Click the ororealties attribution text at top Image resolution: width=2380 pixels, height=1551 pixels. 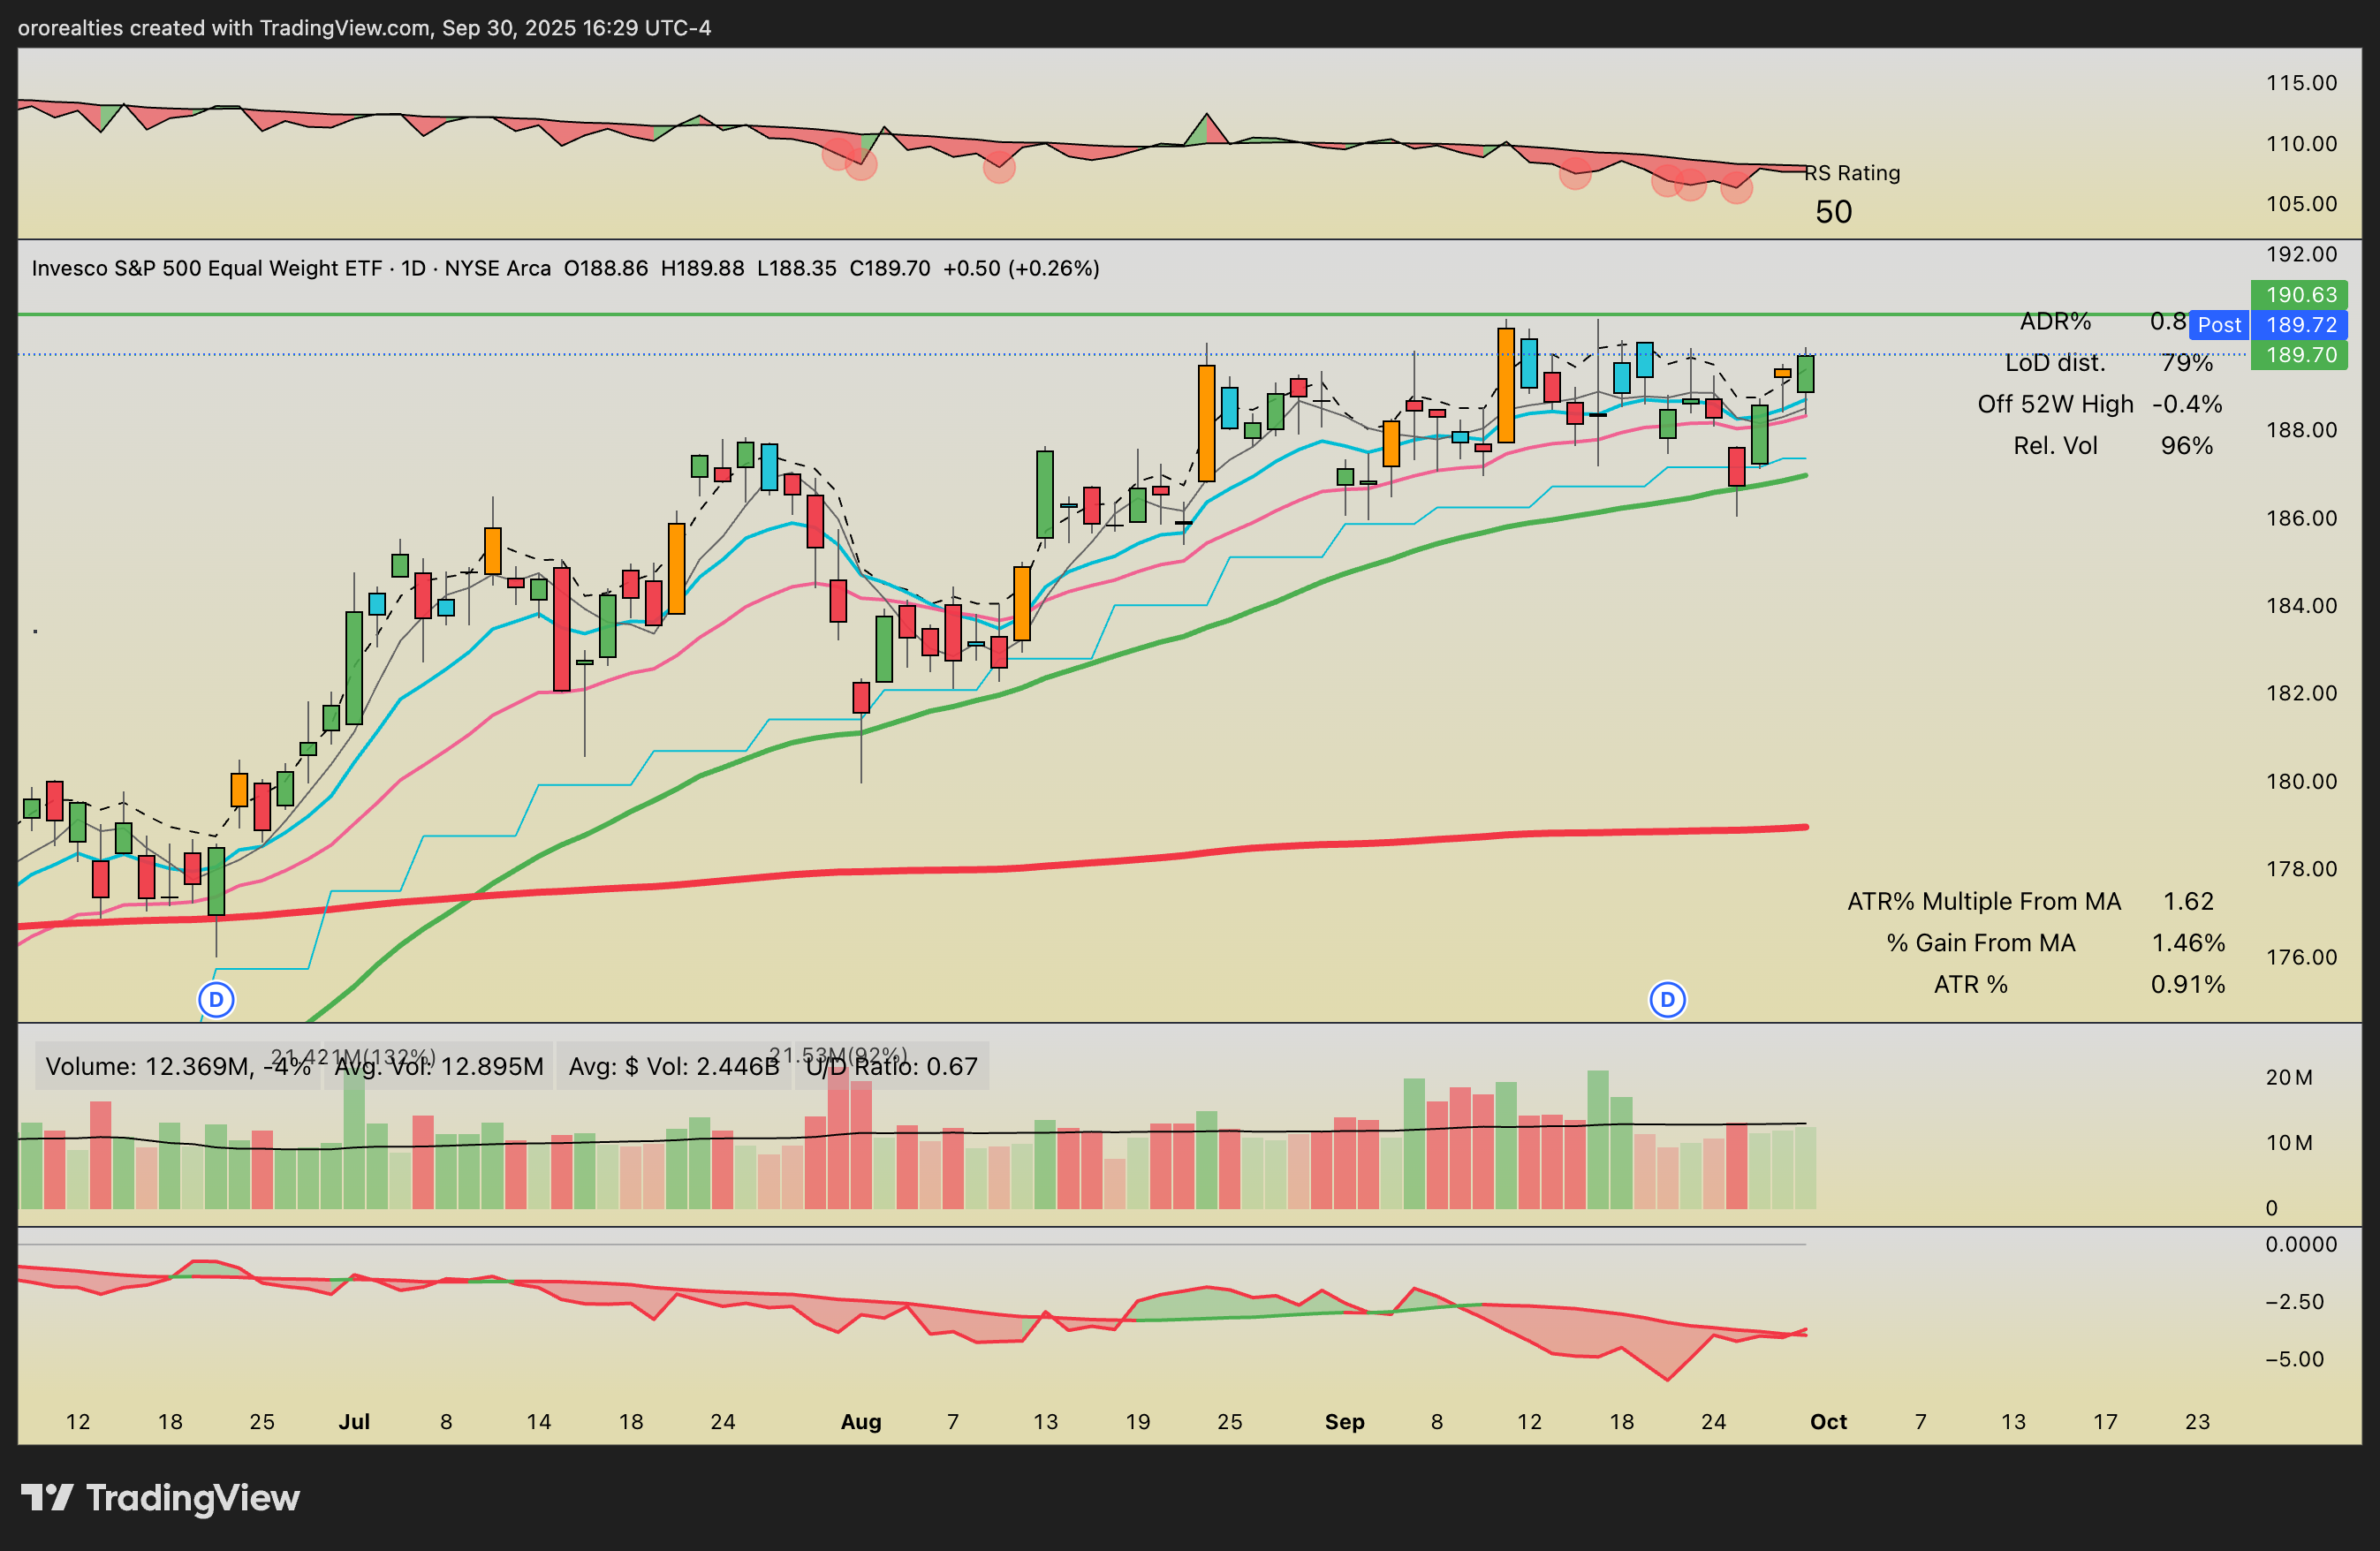(364, 28)
